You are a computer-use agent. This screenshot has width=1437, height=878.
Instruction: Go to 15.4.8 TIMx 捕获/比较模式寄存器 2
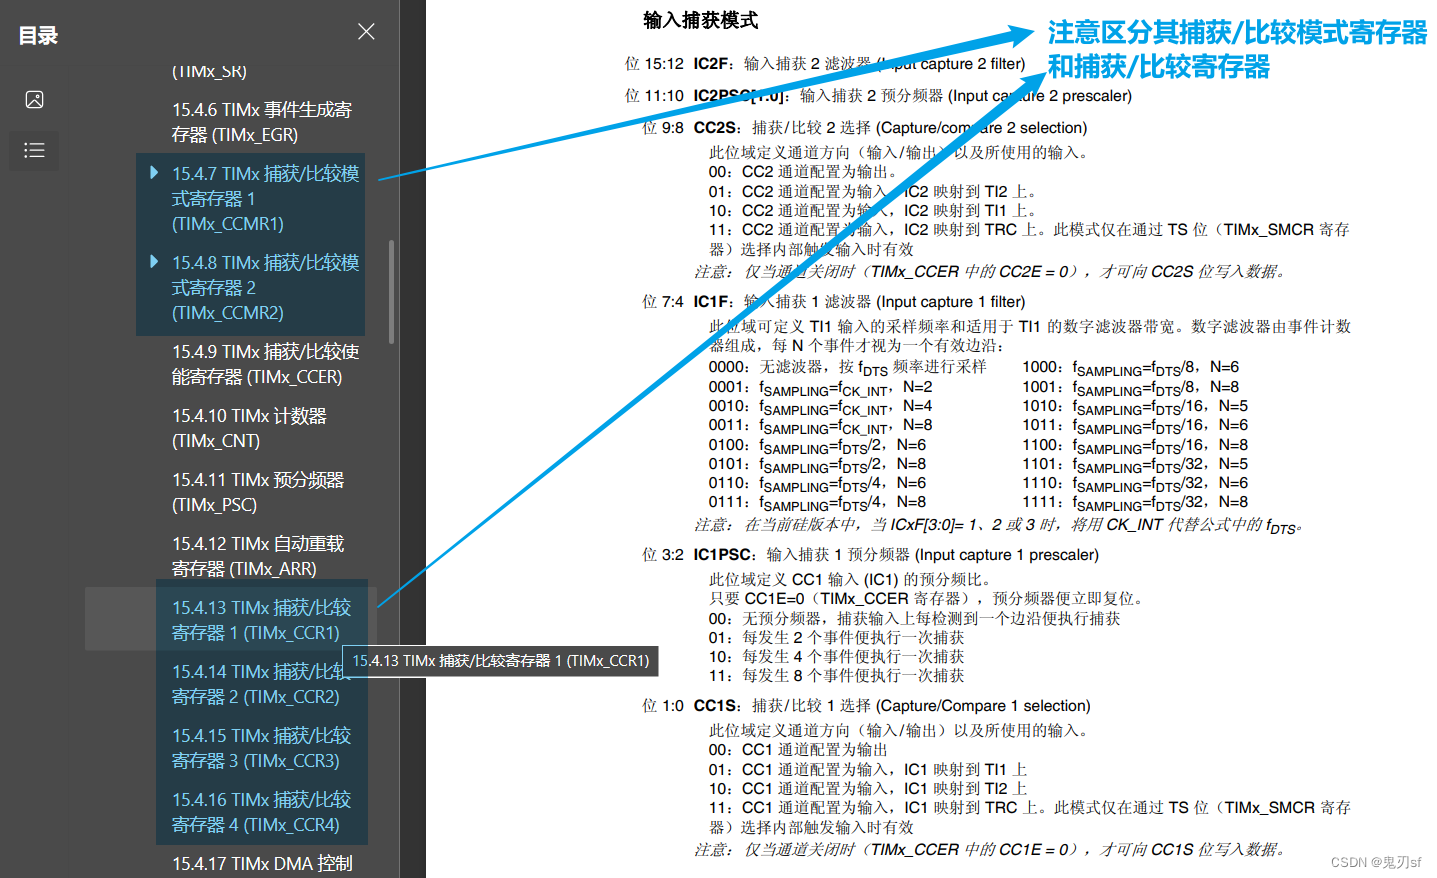265,287
